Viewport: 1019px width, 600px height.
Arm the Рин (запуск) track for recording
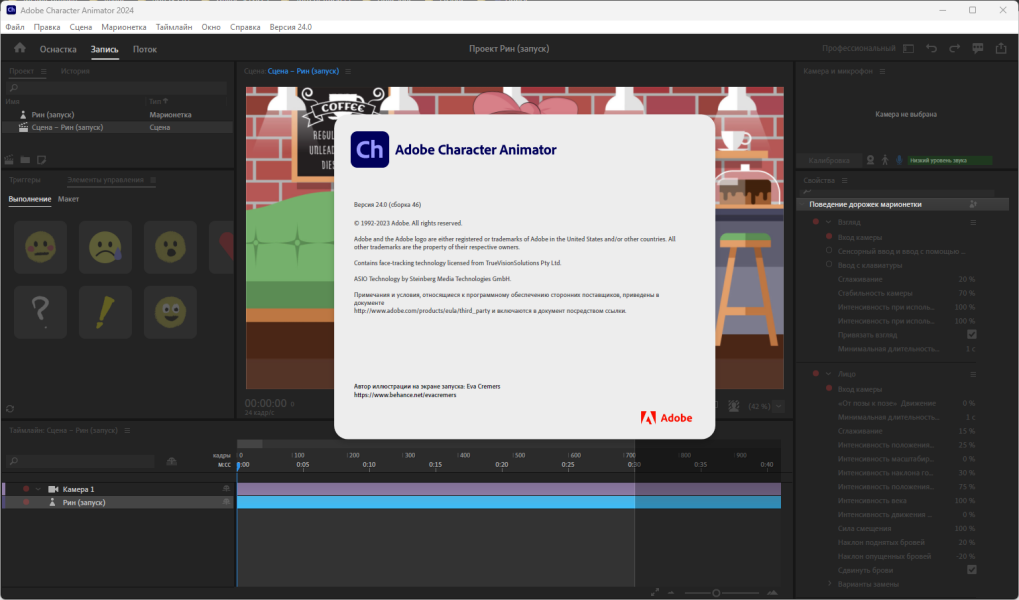[x=26, y=502]
